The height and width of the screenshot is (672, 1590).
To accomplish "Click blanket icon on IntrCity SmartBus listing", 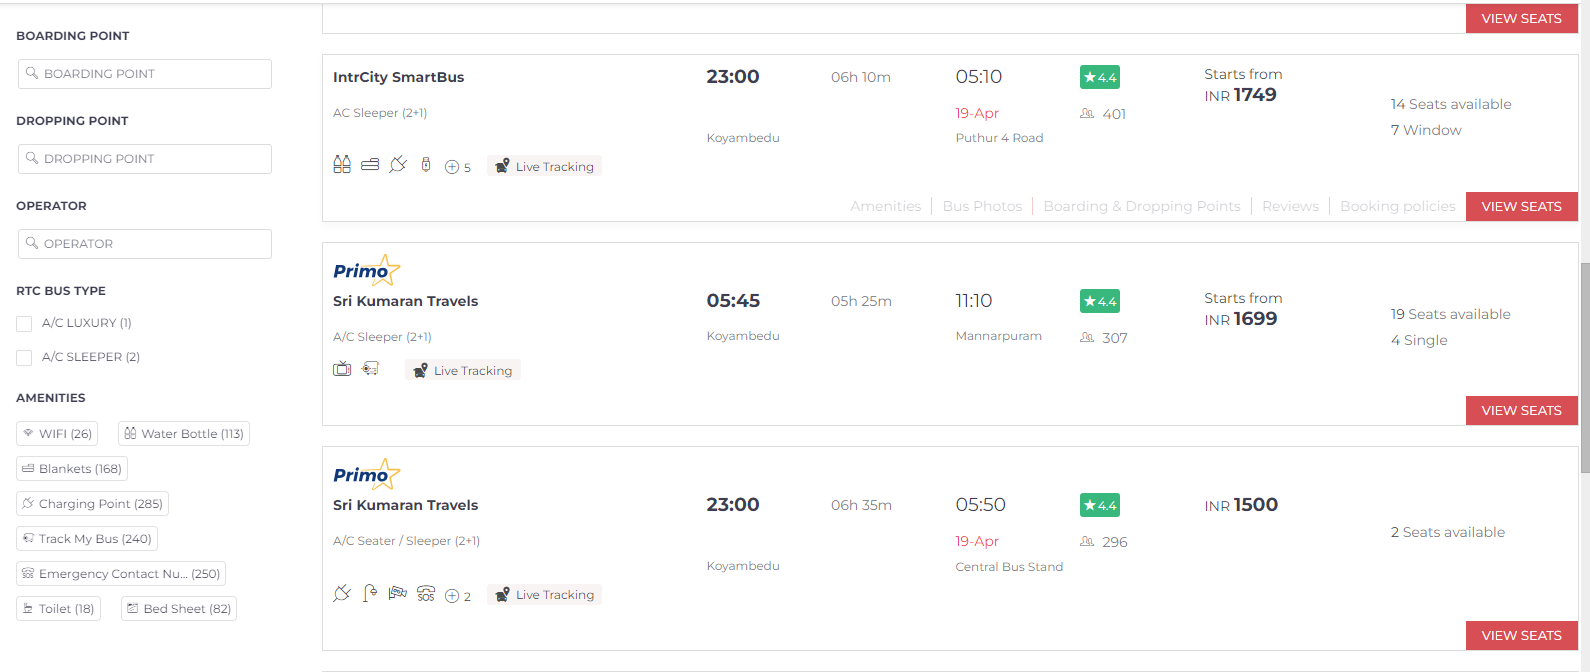I will (x=370, y=165).
